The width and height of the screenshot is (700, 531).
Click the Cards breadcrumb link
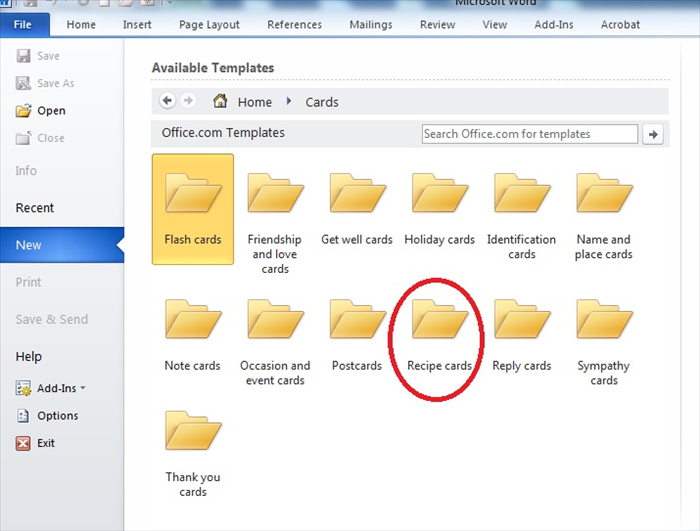point(322,102)
